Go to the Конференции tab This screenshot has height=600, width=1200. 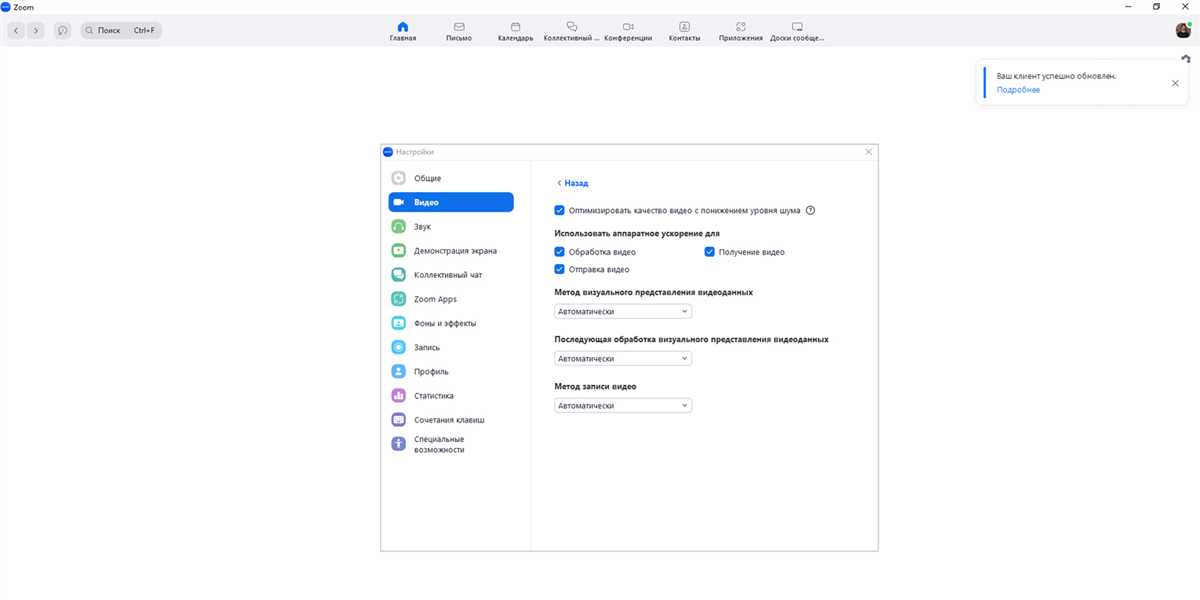[628, 31]
